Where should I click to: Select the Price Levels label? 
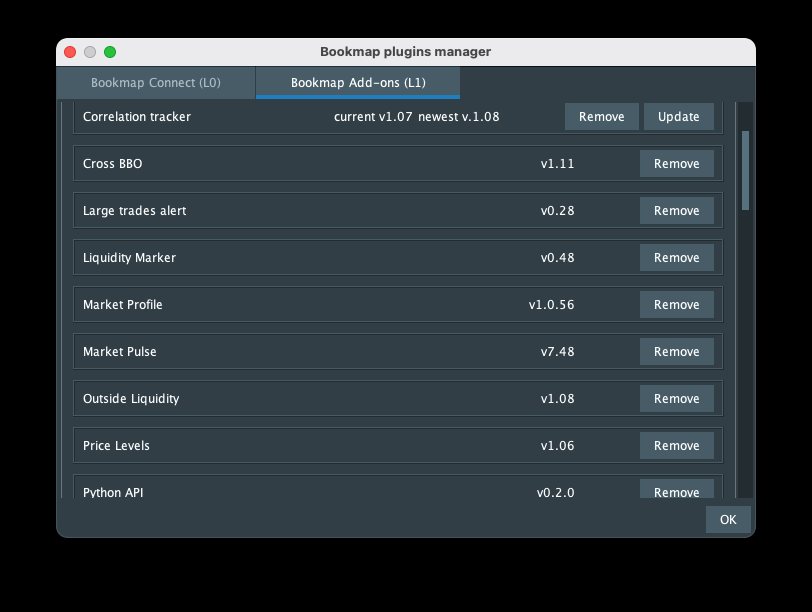(116, 445)
